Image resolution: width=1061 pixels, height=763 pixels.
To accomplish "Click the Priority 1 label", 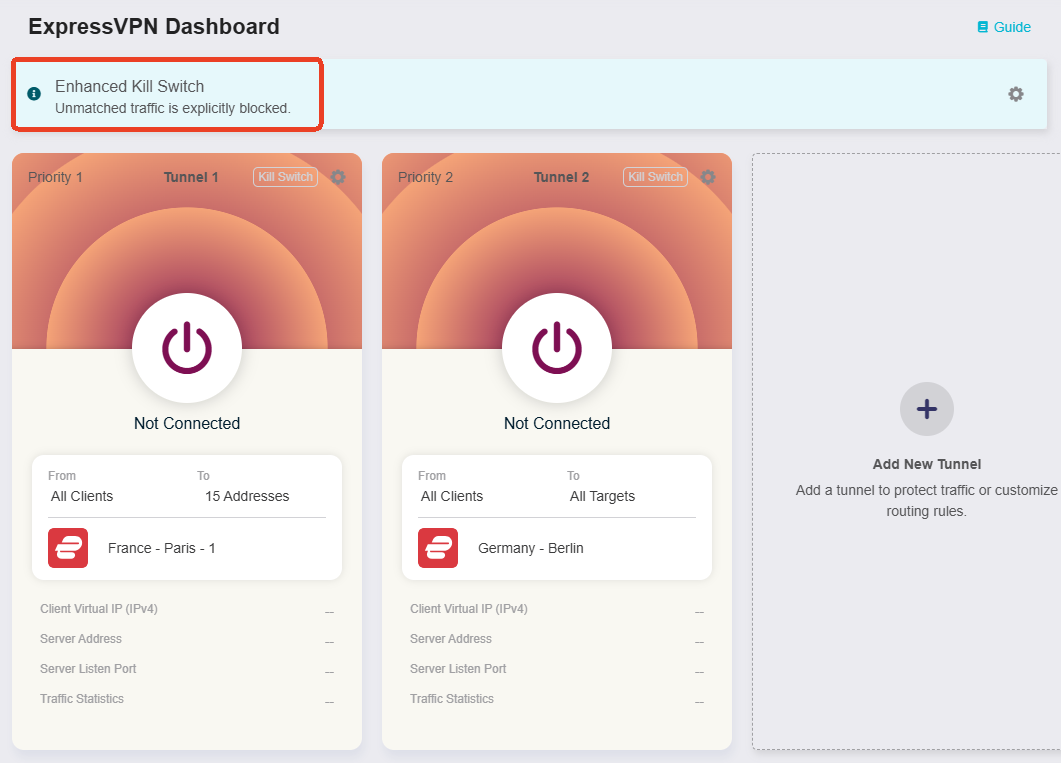I will [x=55, y=177].
